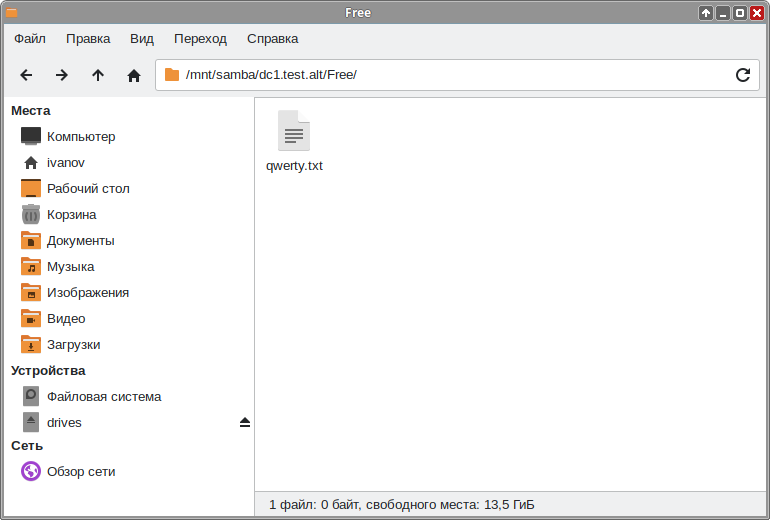770x520 pixels.
Task: Open the Файл menu
Action: (30, 39)
